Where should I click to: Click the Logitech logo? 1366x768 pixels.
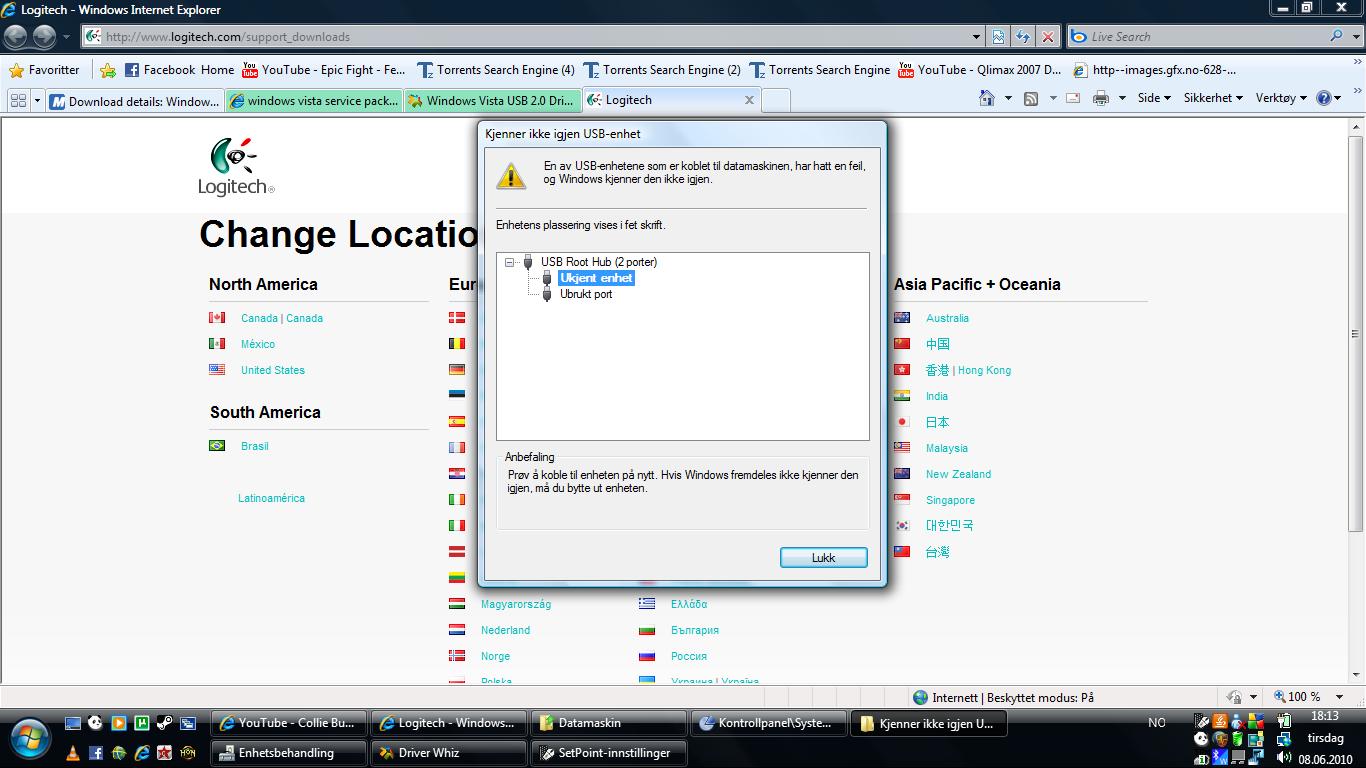pyautogui.click(x=235, y=165)
